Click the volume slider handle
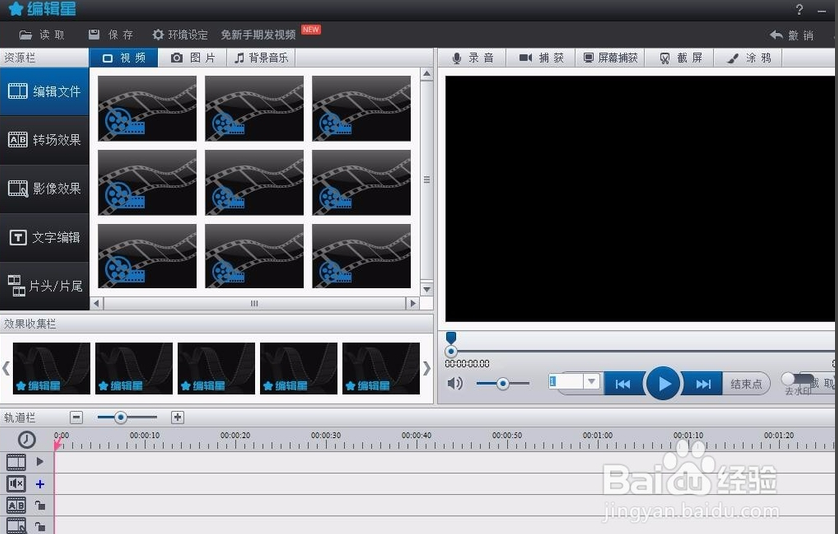The height and width of the screenshot is (534, 838). (x=502, y=383)
